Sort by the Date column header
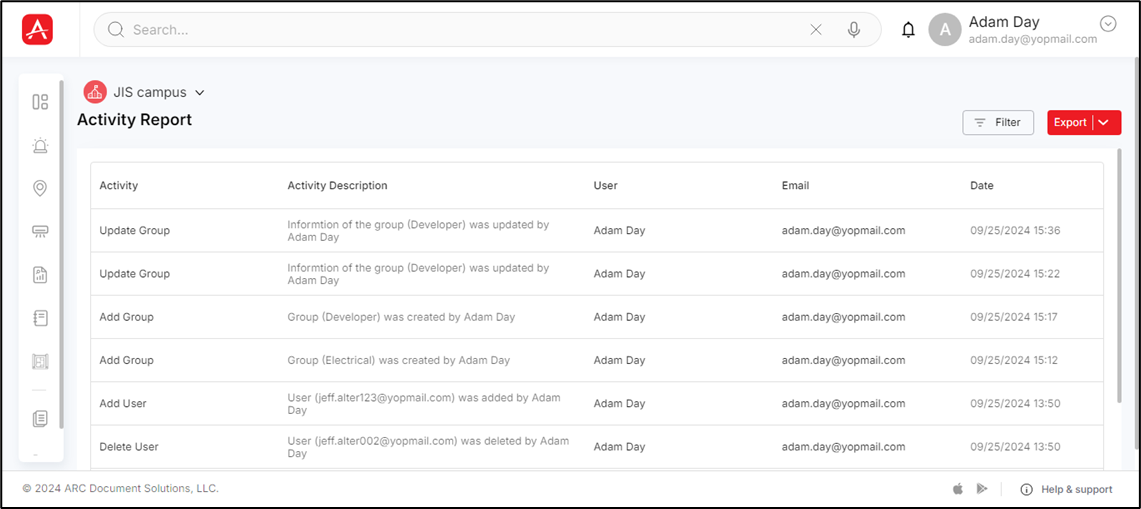Screen dimensions: 1141x509 (981, 186)
